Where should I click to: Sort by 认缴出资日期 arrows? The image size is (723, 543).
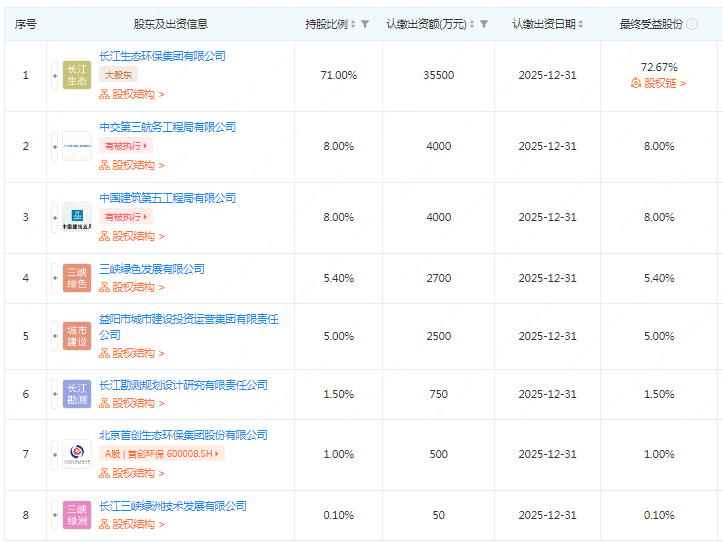click(581, 24)
